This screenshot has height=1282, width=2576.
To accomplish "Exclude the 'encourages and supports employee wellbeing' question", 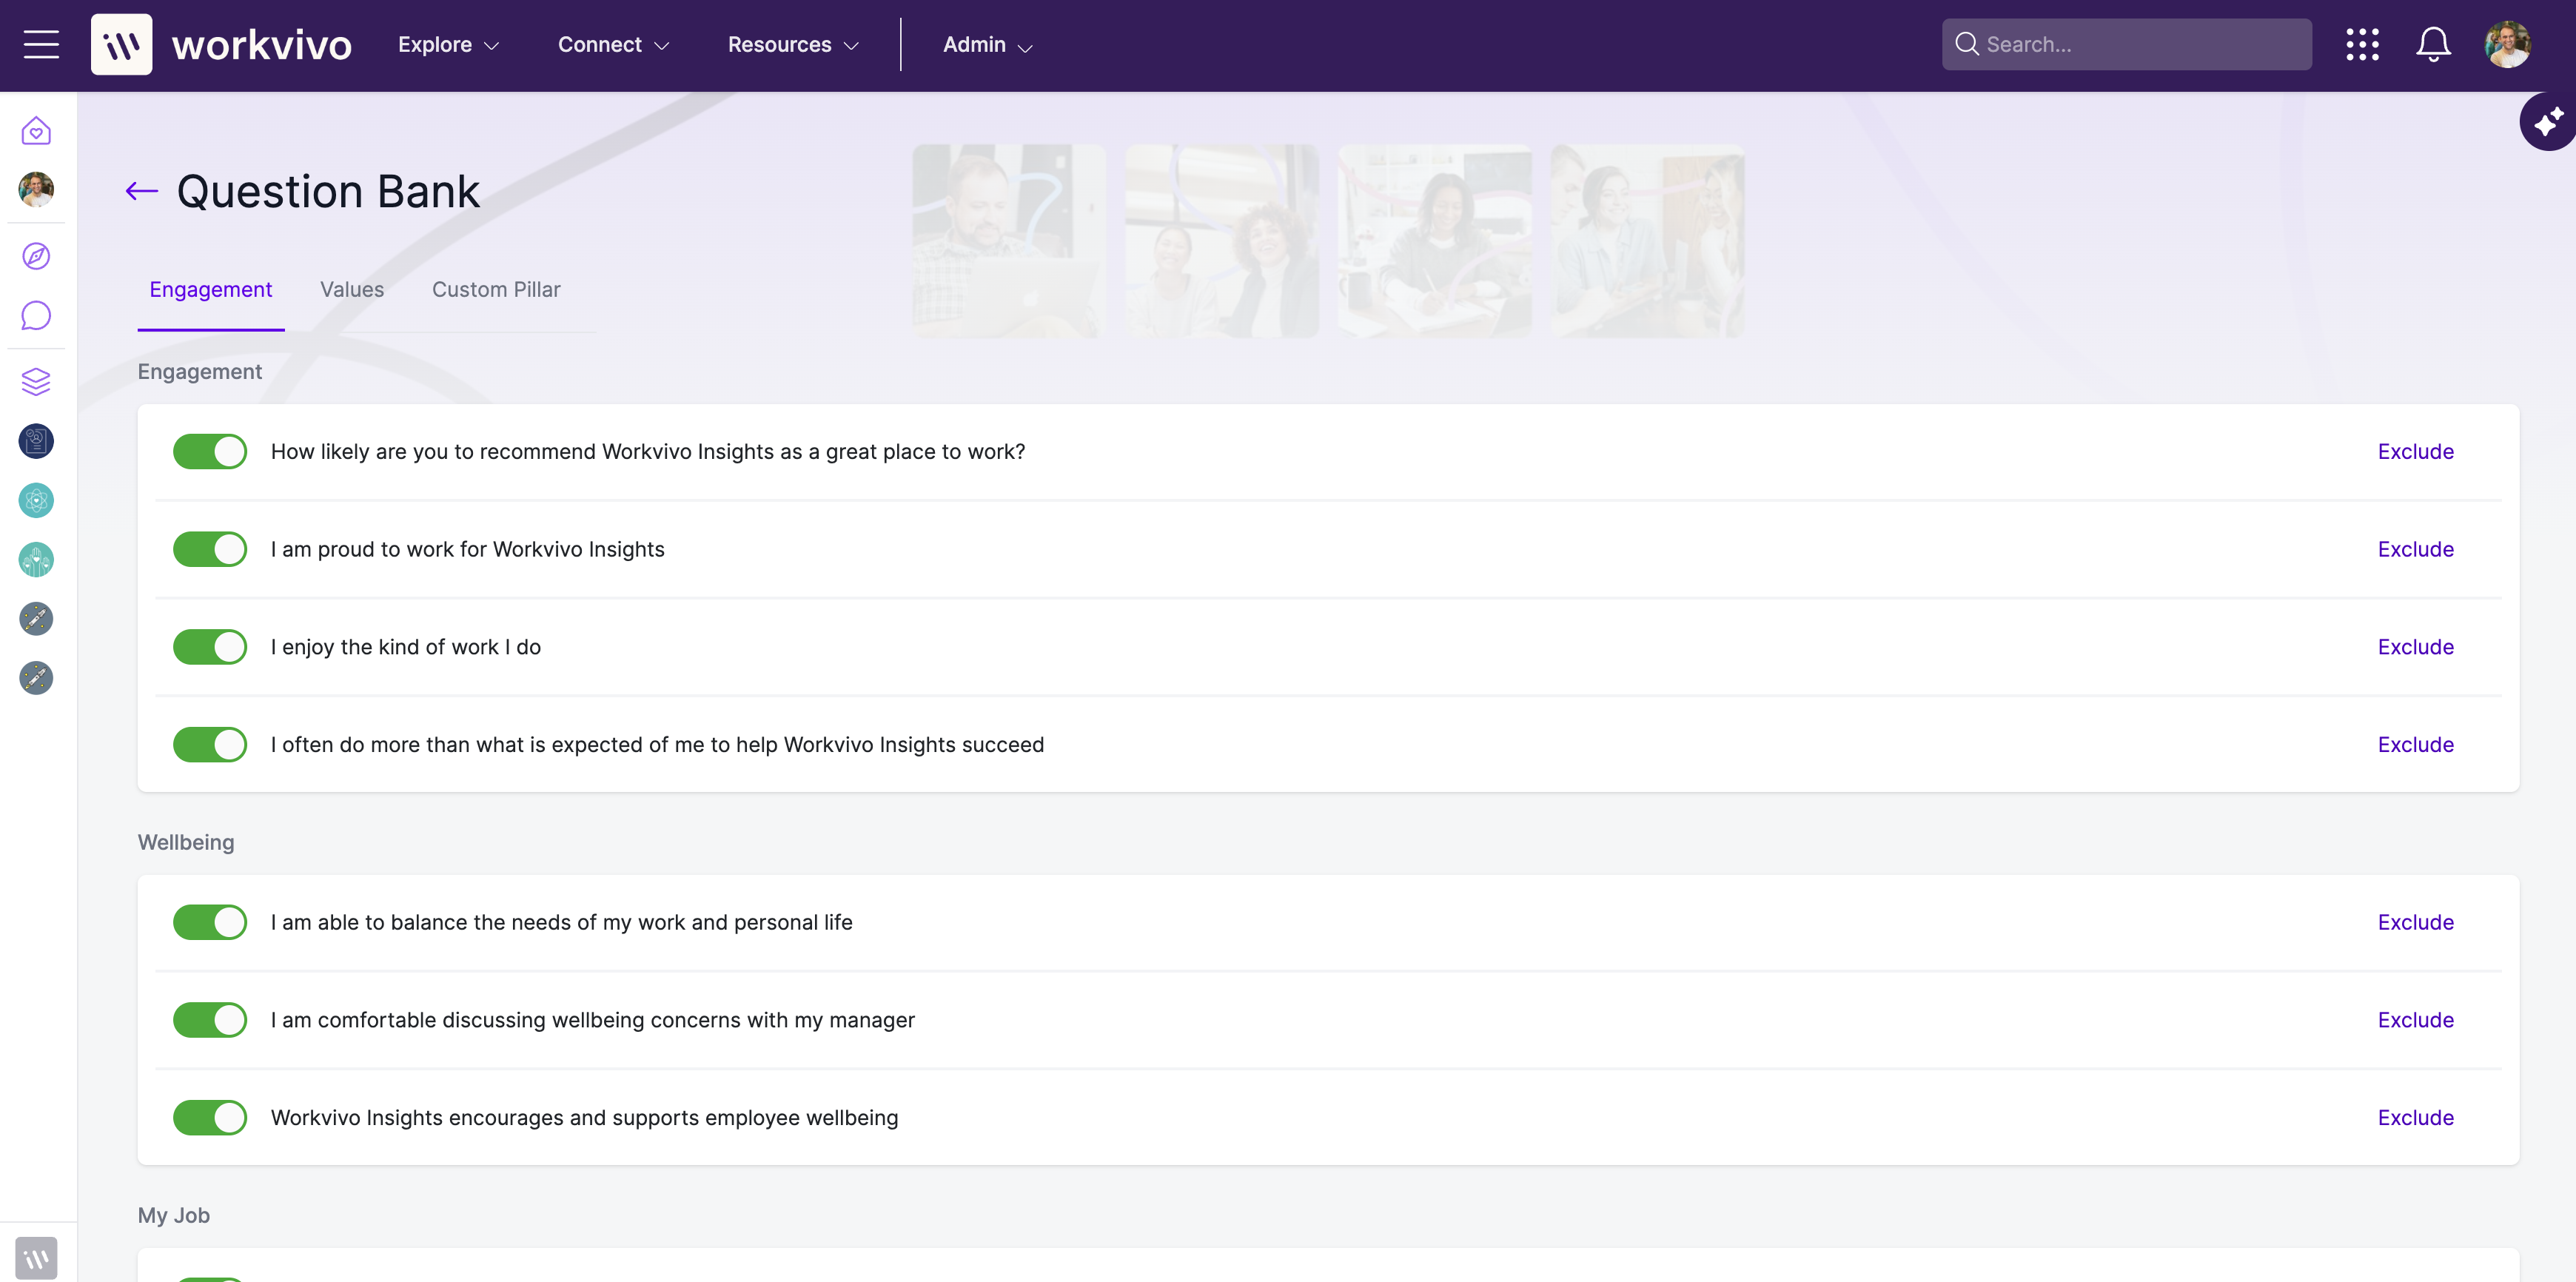I will coord(2415,1117).
